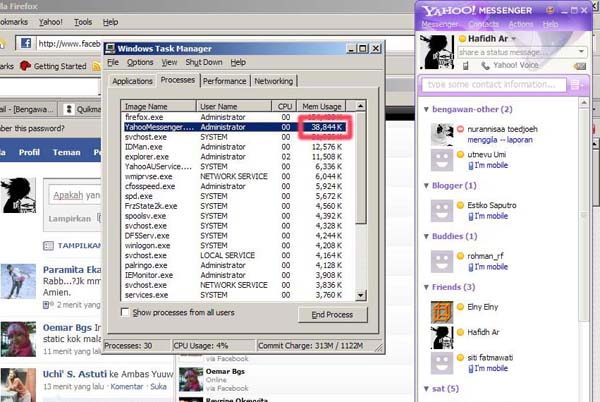Image resolution: width=600 pixels, height=402 pixels.
Task: Click Elny Elny's orange avatar
Action: pos(442,312)
